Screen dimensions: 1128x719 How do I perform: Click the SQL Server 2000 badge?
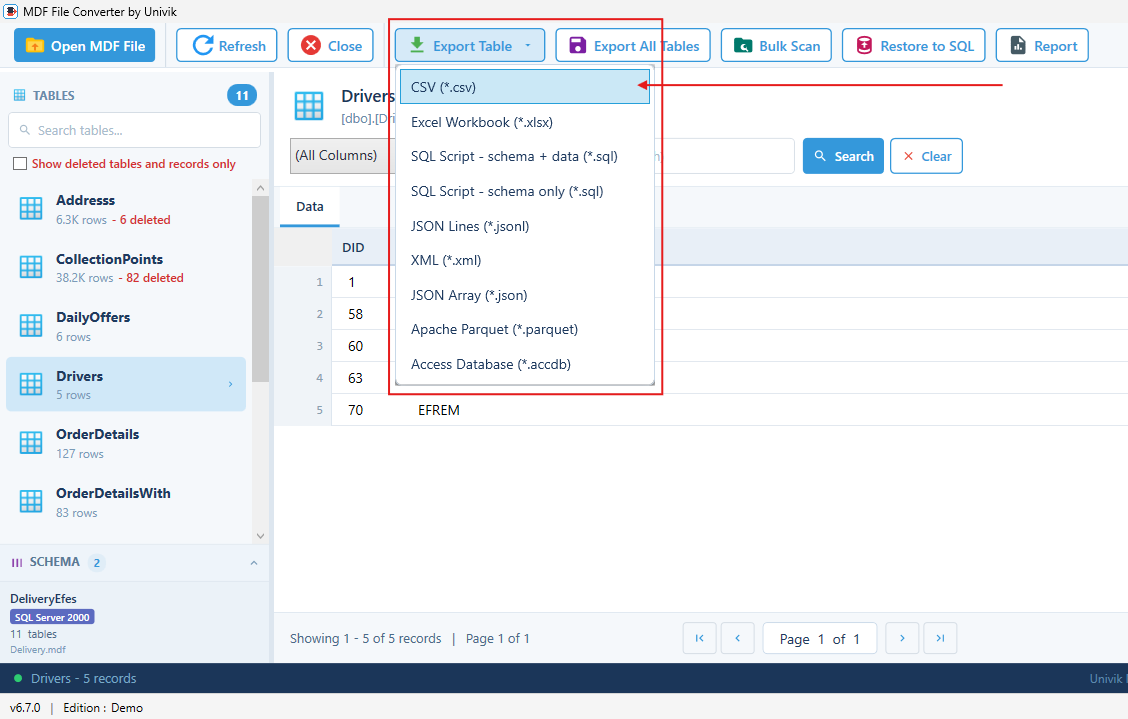[x=52, y=617]
